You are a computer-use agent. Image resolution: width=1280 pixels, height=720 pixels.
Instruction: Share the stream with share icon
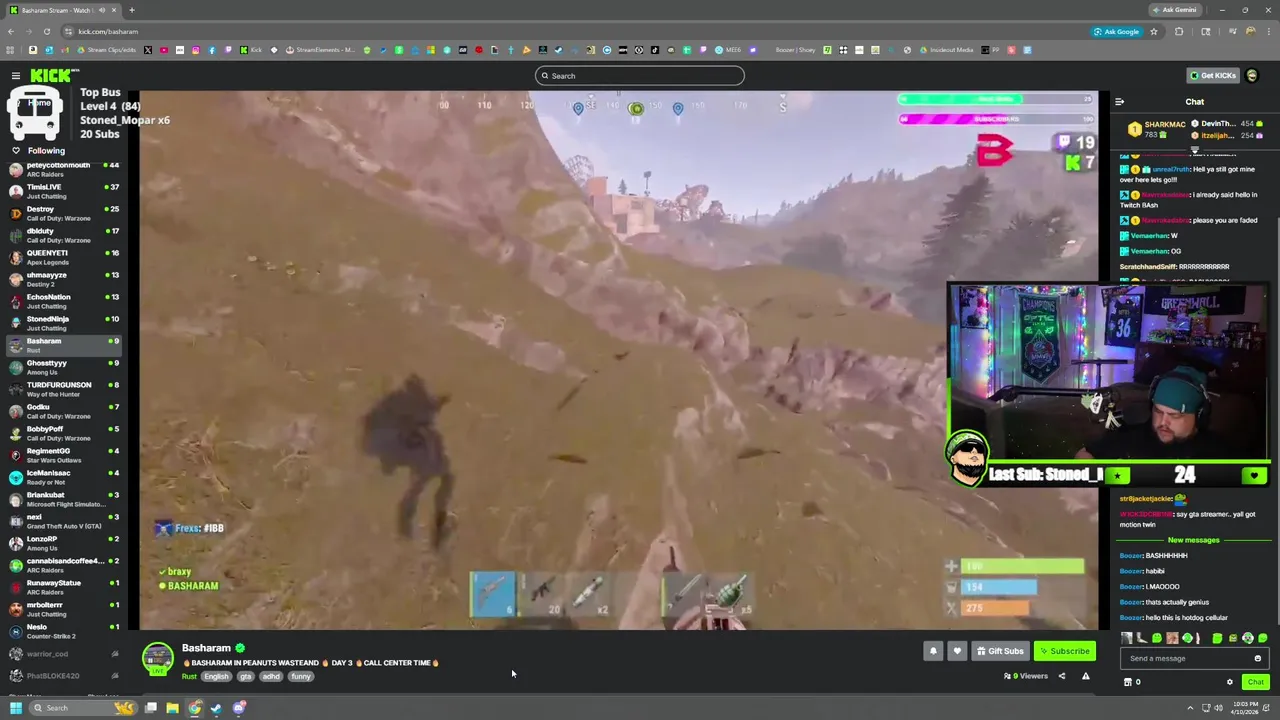pos(1062,676)
